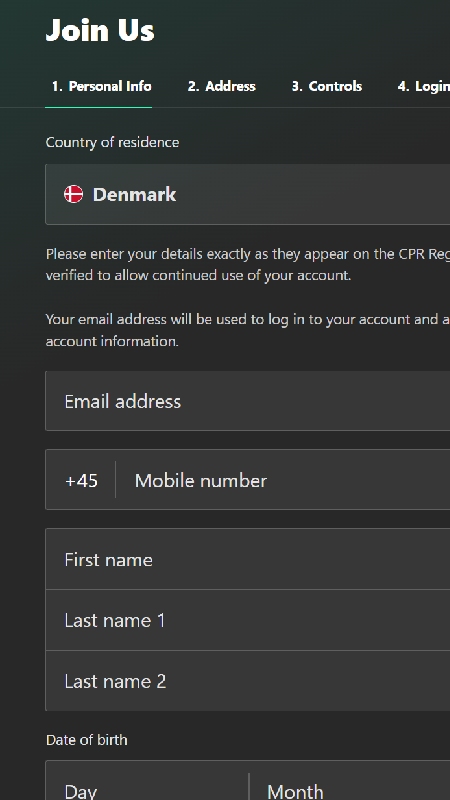Viewport: 450px width, 800px height.
Task: Click the CPR Register details instruction text
Action: pos(248,265)
